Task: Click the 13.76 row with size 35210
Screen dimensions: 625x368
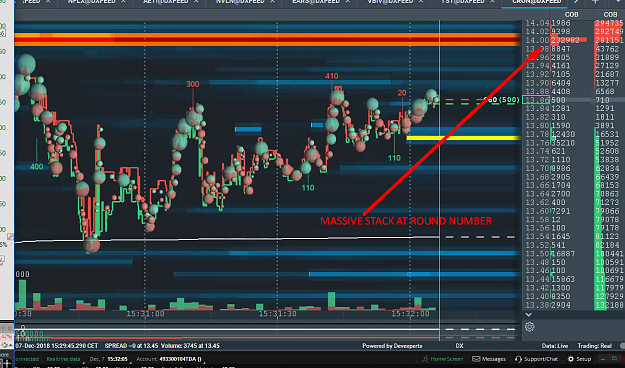Action: [574, 142]
